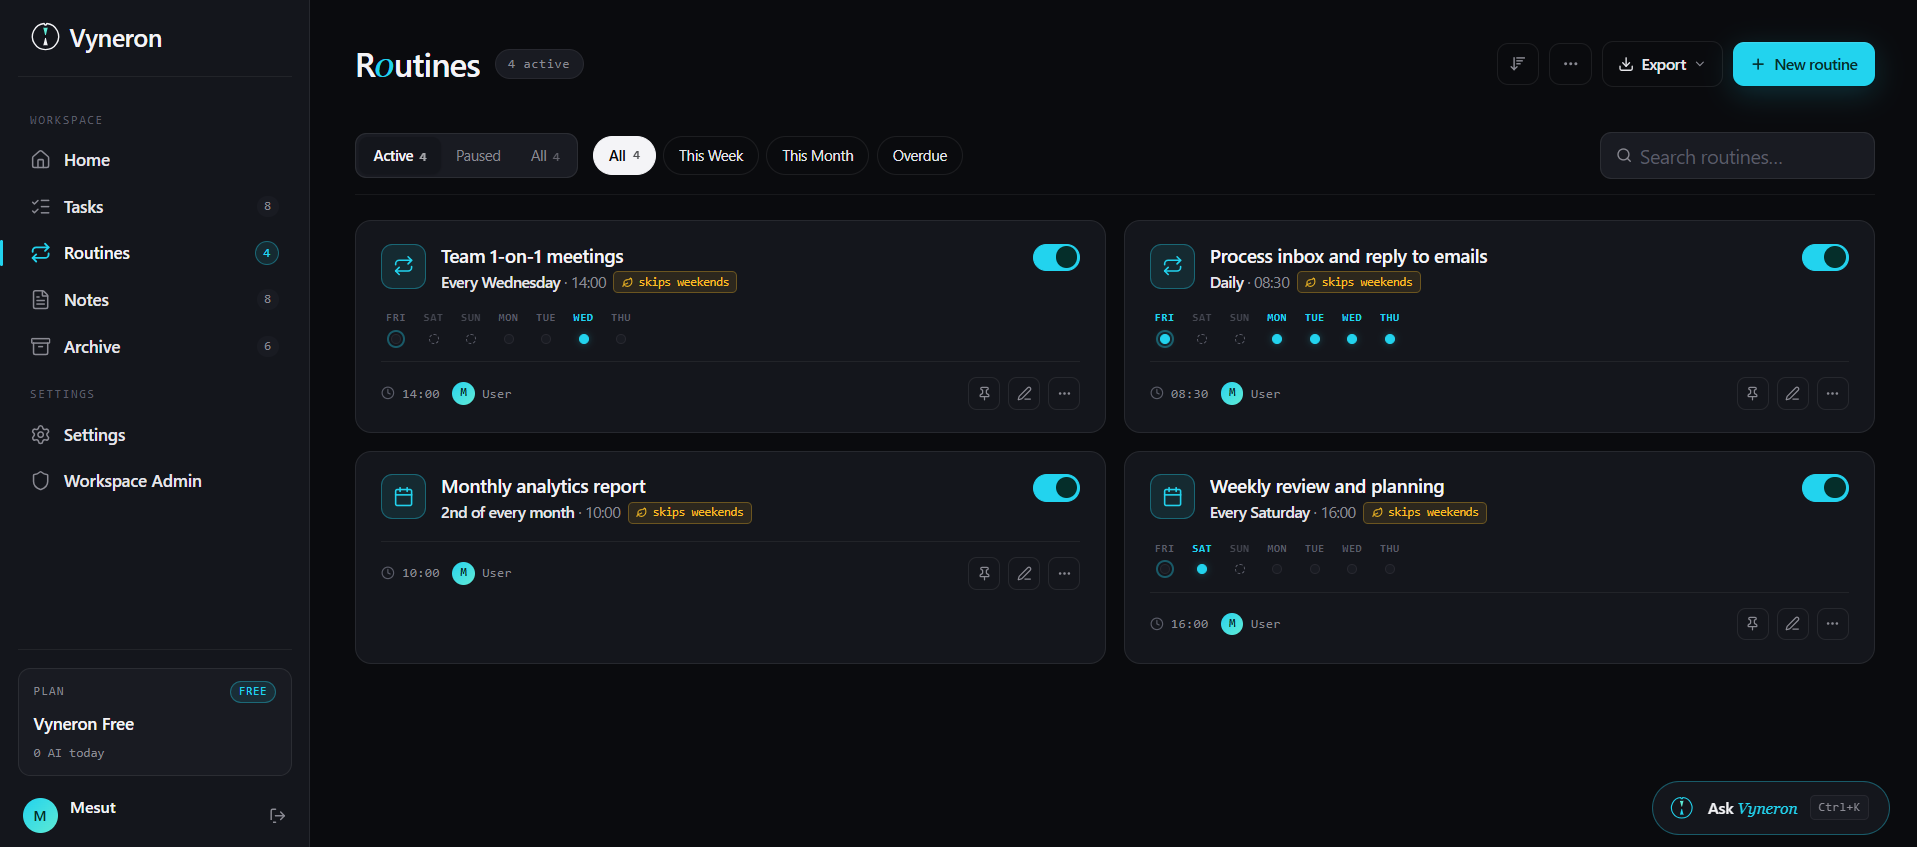Viewport: 1917px width, 847px height.
Task: Select the All time filter pill
Action: point(624,156)
